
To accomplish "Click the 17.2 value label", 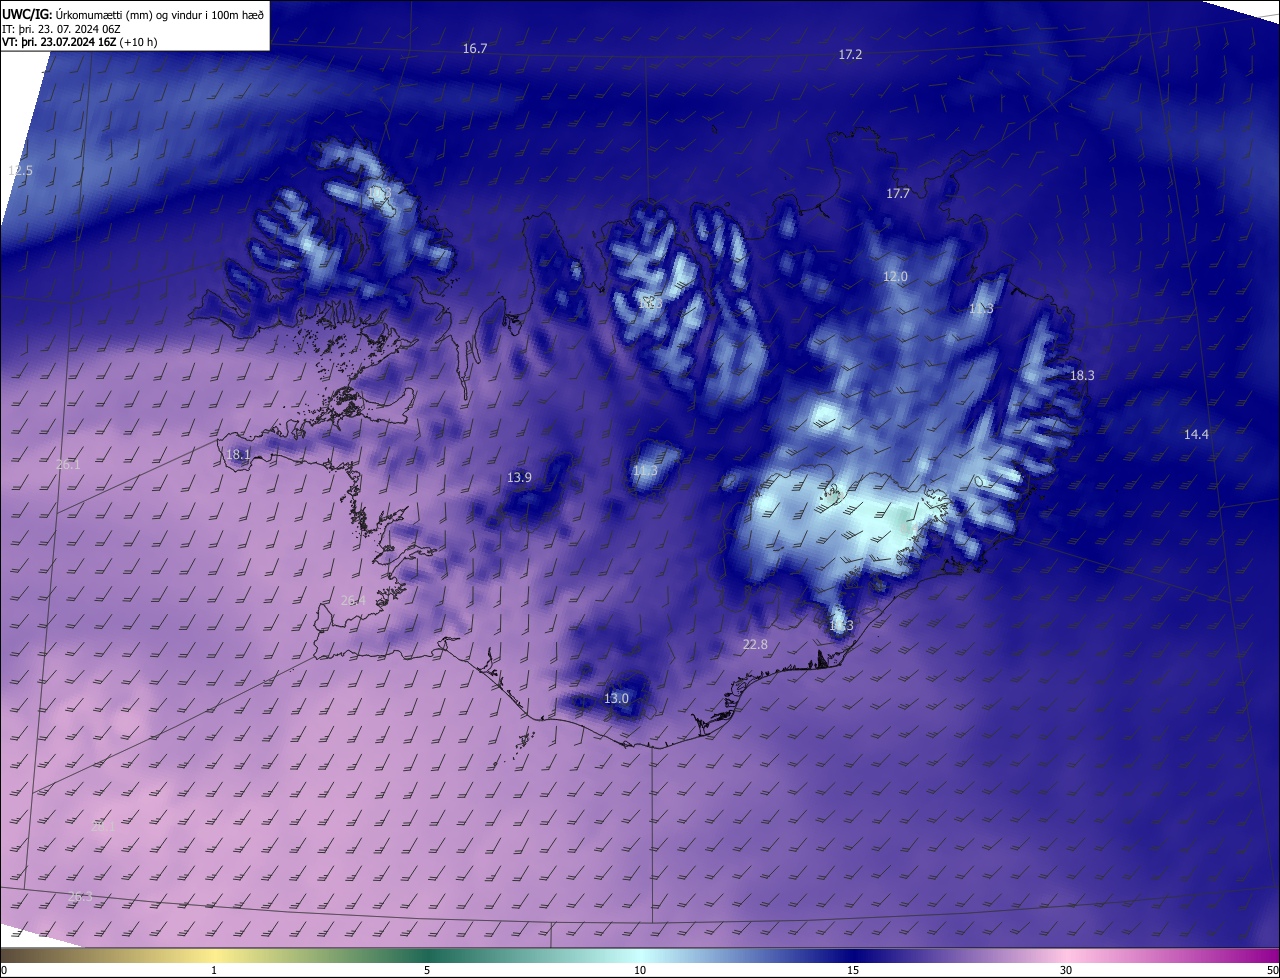I will click(850, 55).
